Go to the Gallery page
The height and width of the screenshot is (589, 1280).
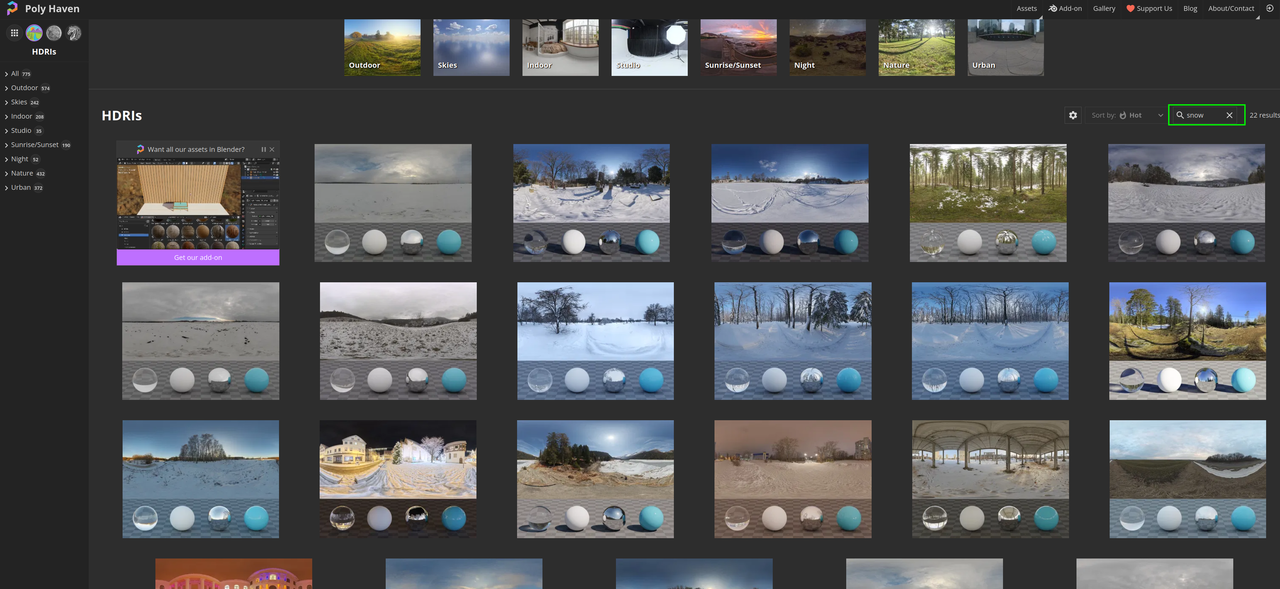(1104, 8)
